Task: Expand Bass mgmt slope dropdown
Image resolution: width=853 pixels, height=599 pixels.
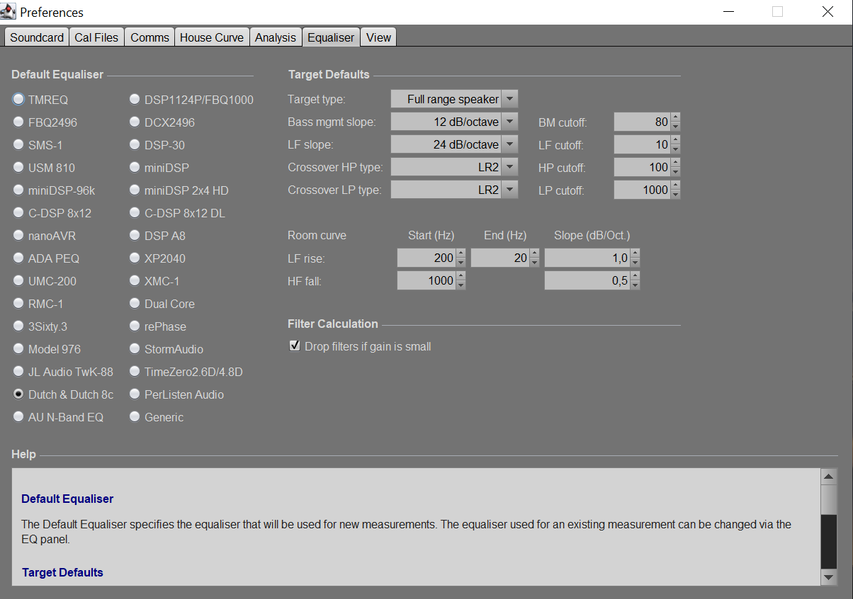Action: click(x=454, y=122)
